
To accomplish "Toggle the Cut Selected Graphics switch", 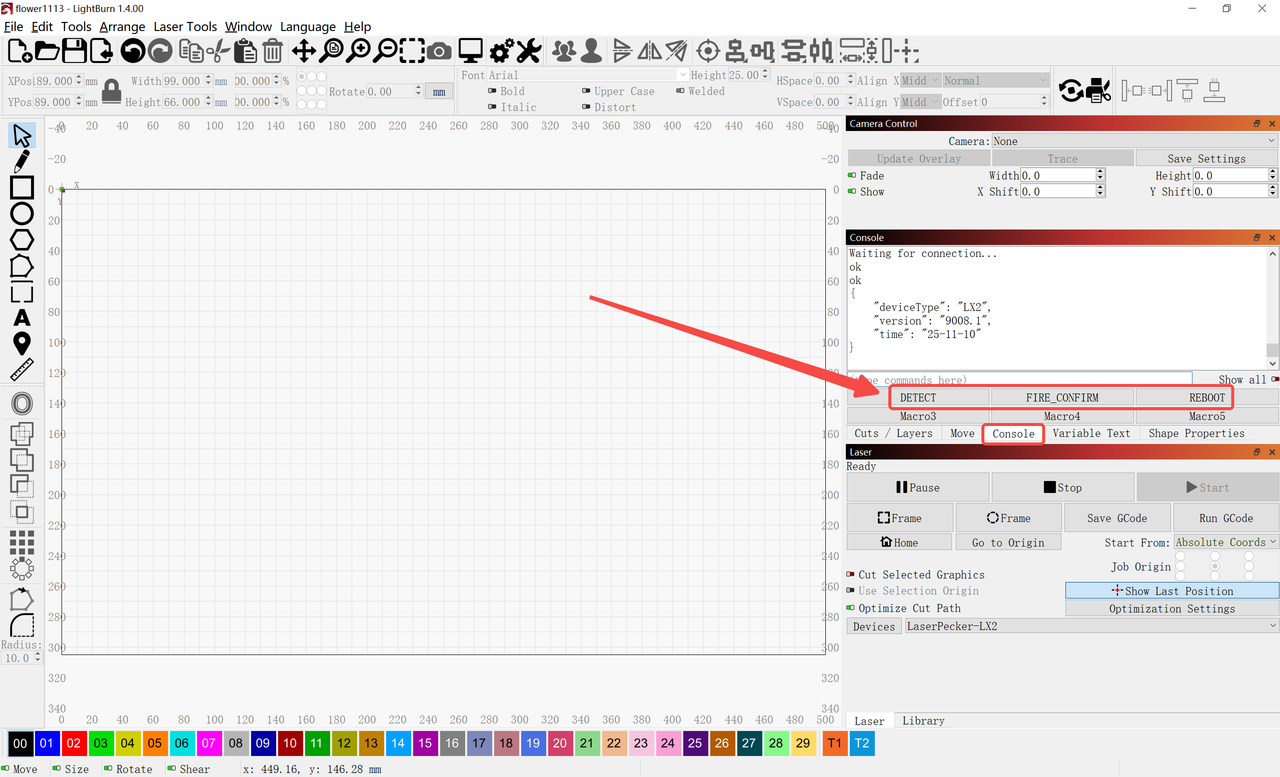I will 851,575.
